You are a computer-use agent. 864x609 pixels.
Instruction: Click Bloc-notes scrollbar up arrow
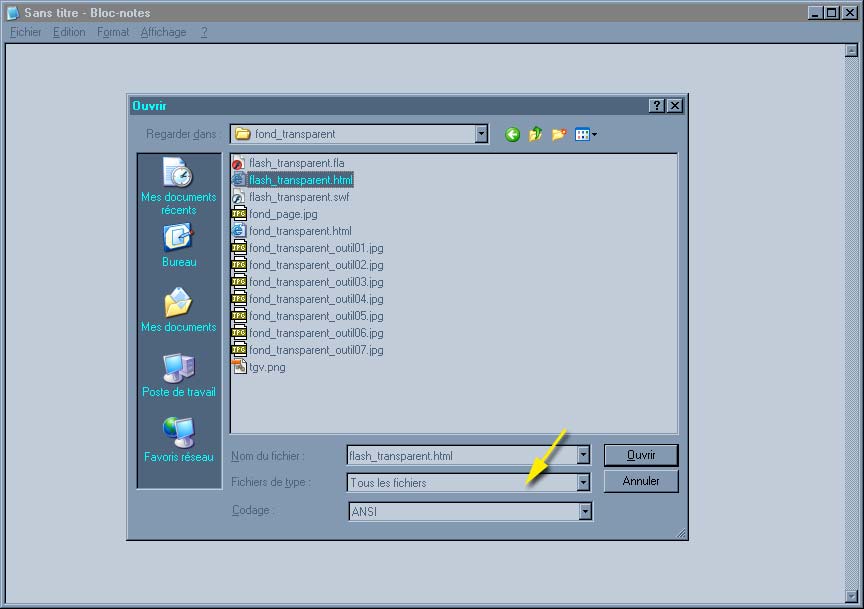tap(851, 51)
